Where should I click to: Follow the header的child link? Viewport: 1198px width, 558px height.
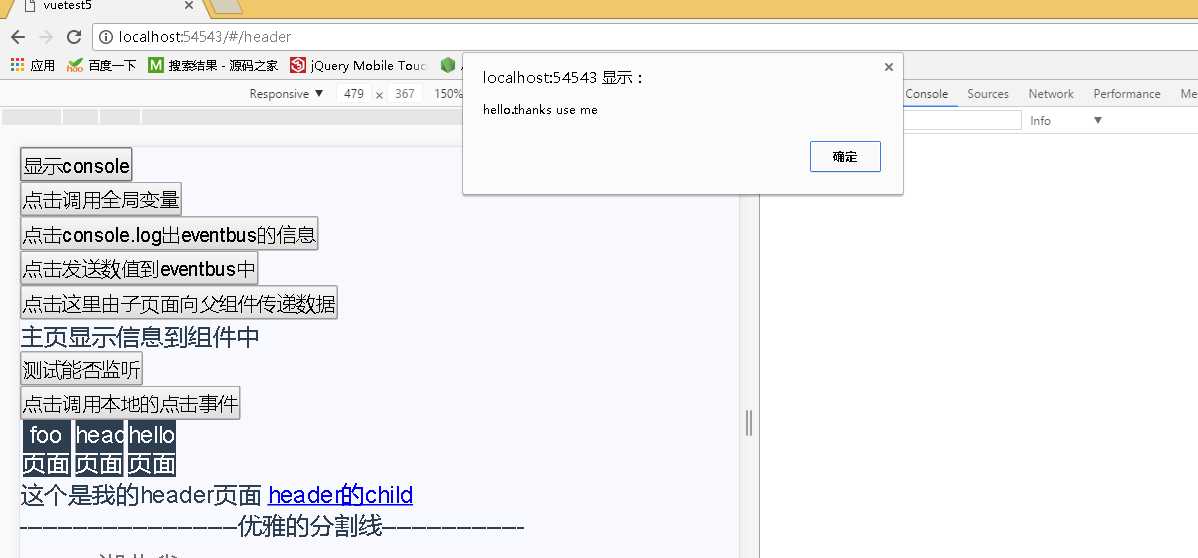(x=341, y=495)
